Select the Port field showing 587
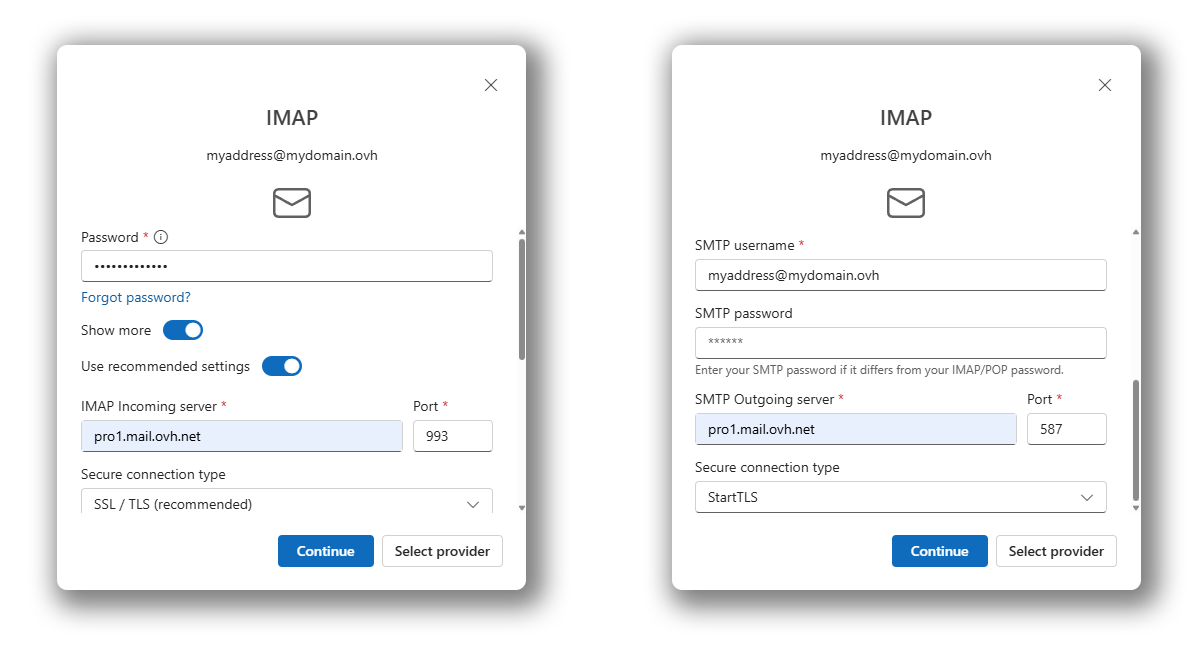This screenshot has width=1200, height=650. (1066, 429)
